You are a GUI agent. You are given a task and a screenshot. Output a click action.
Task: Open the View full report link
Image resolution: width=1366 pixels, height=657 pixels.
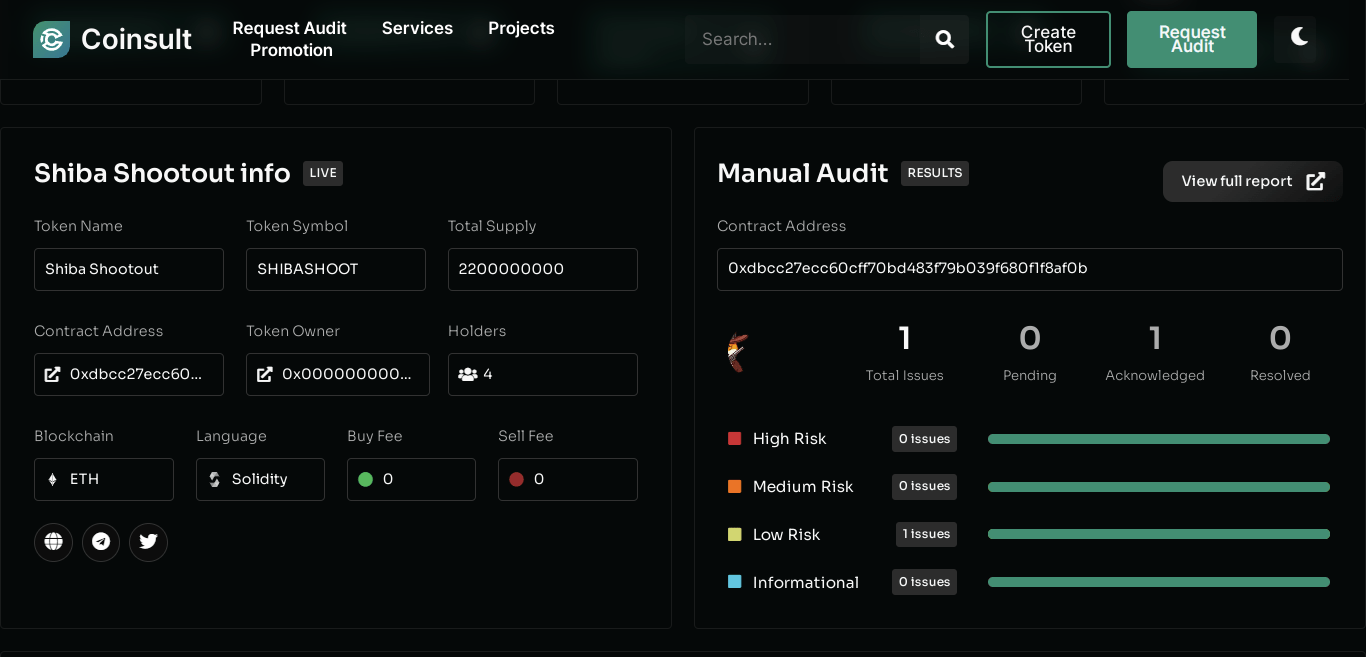click(1253, 181)
